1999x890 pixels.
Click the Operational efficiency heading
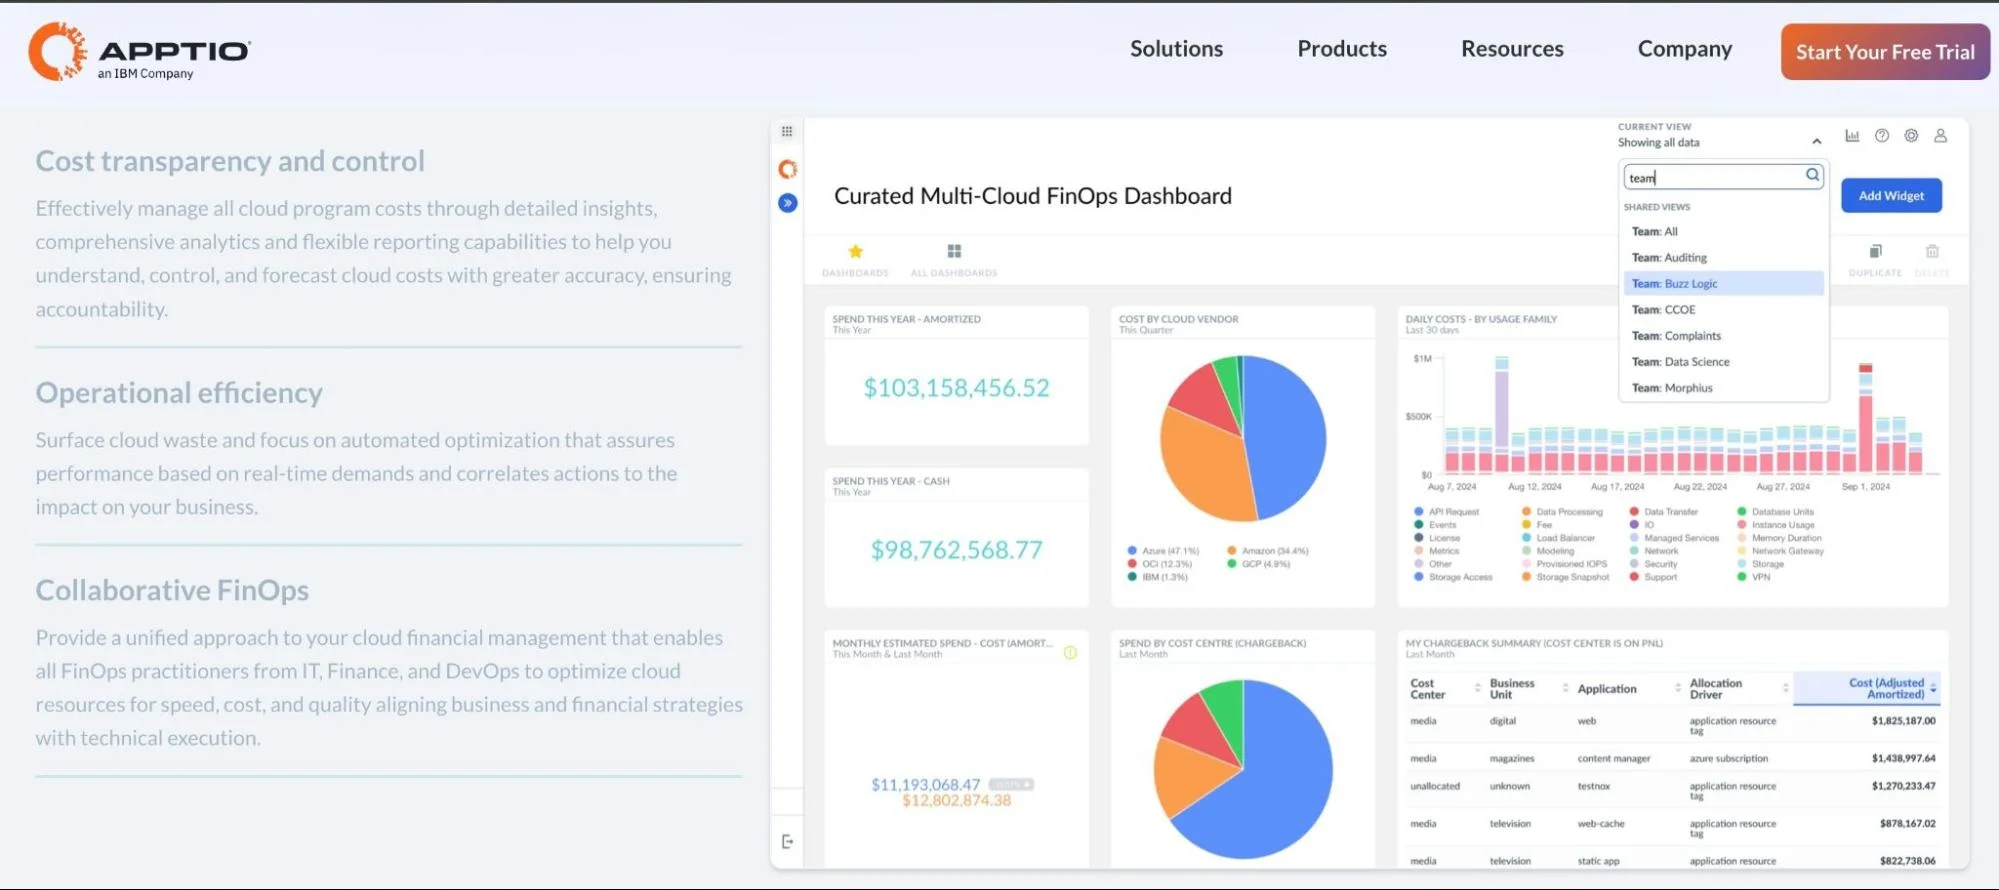(x=179, y=393)
